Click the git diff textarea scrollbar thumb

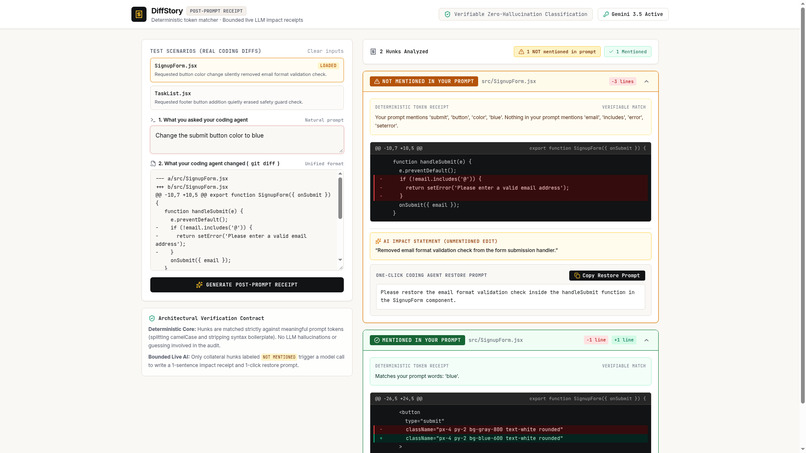340,198
